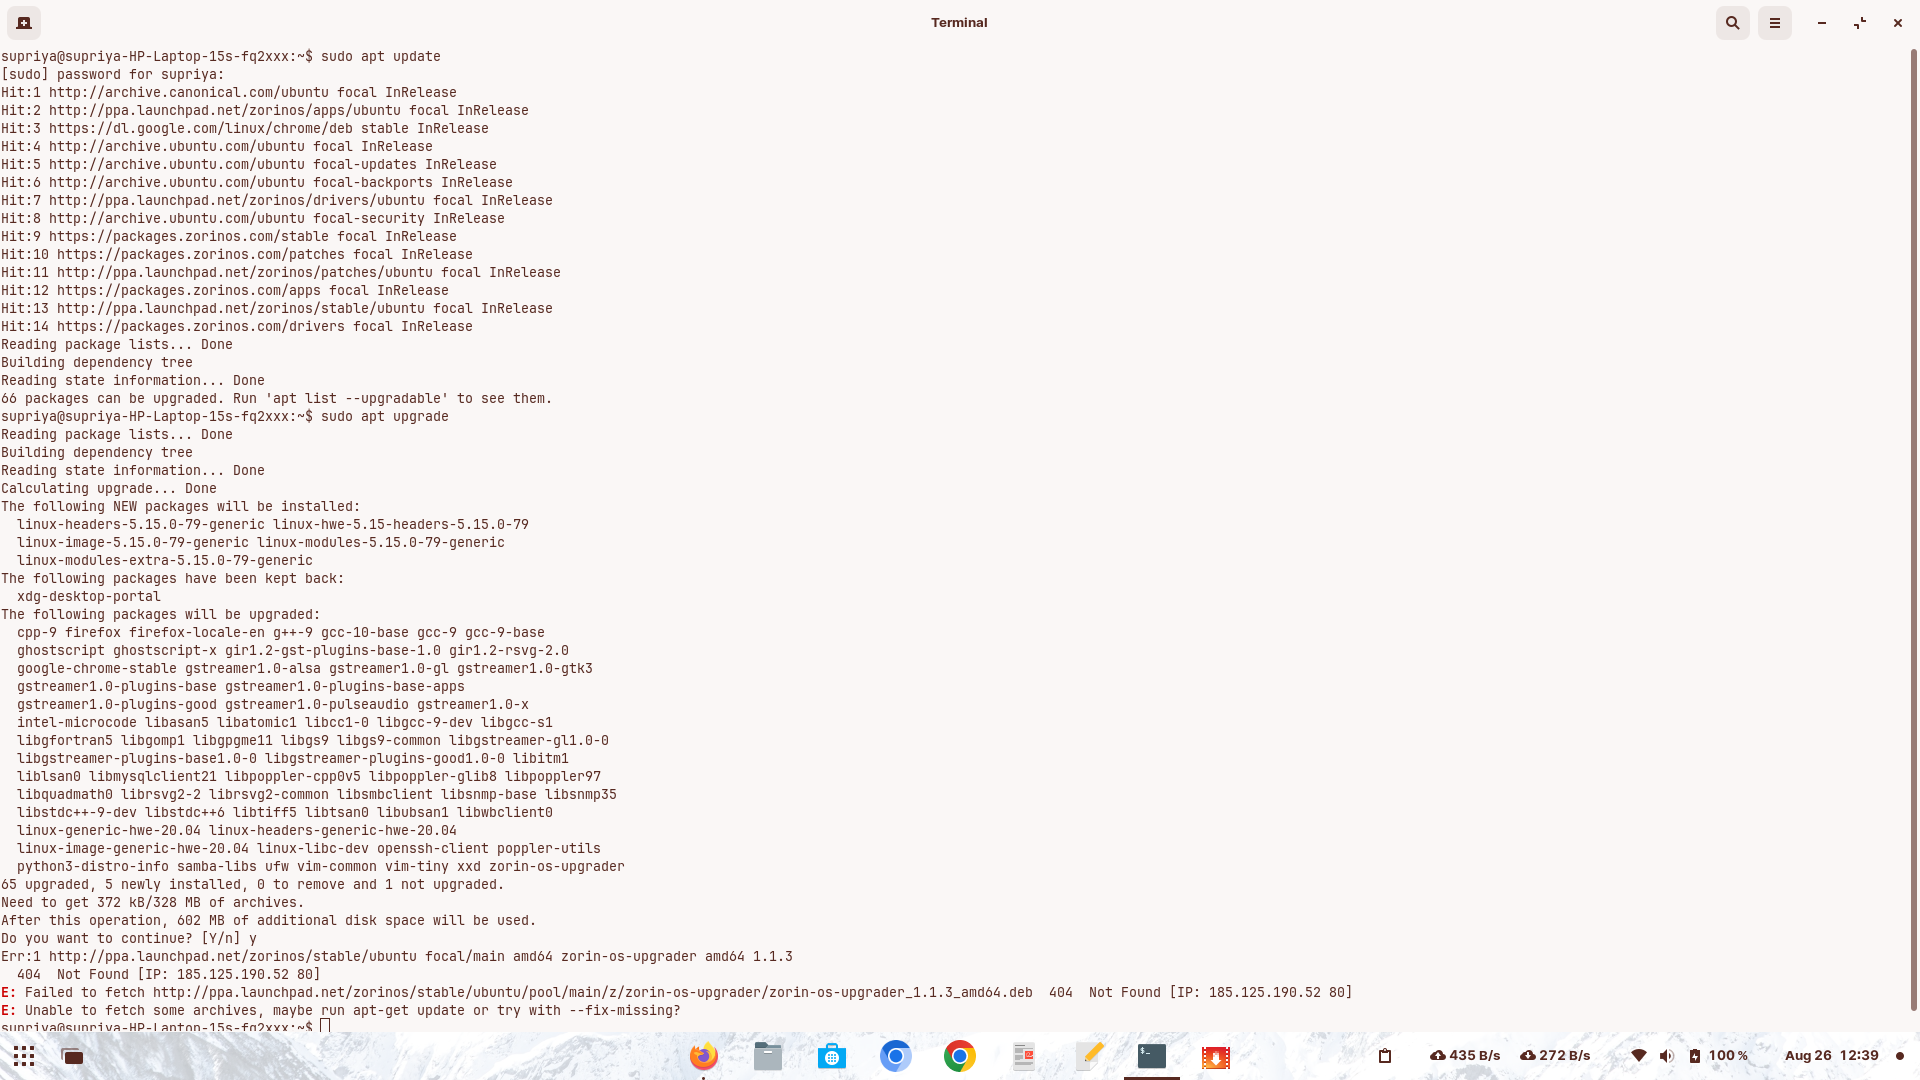Image resolution: width=1920 pixels, height=1080 pixels.
Task: Show the workspace activities overview
Action: tap(72, 1056)
